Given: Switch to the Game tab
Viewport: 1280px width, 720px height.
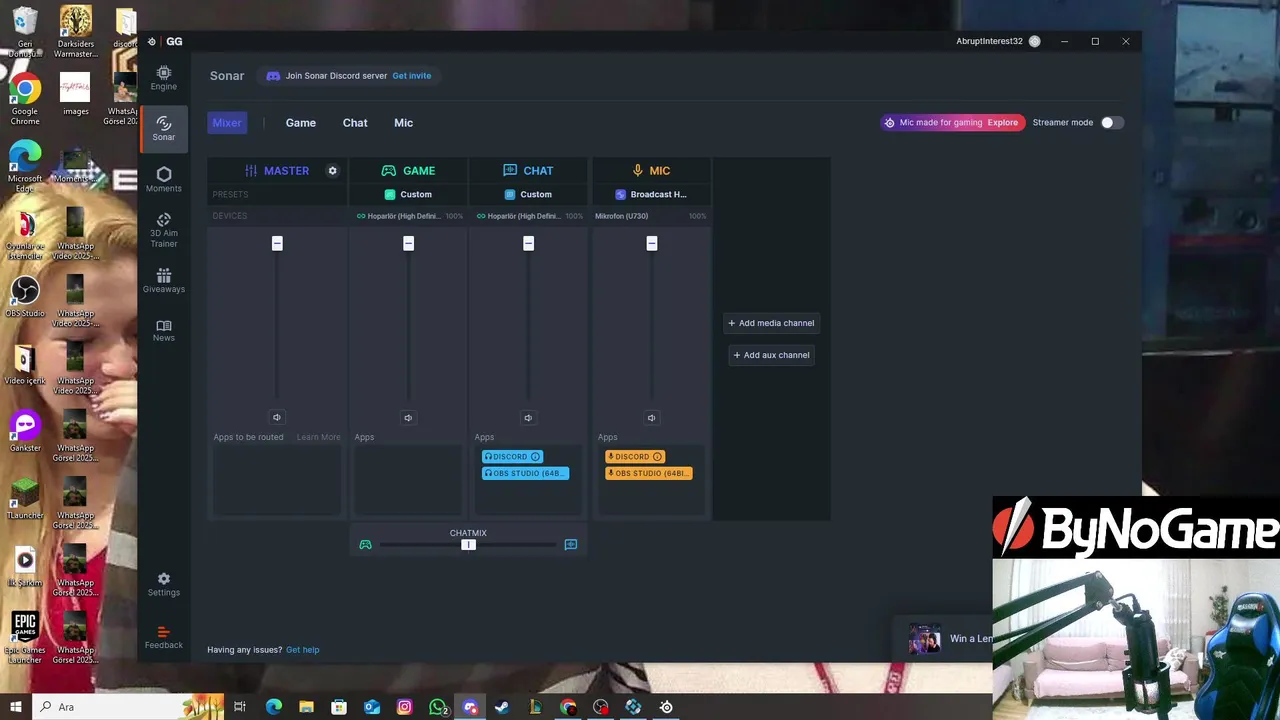Looking at the screenshot, I should tap(301, 123).
